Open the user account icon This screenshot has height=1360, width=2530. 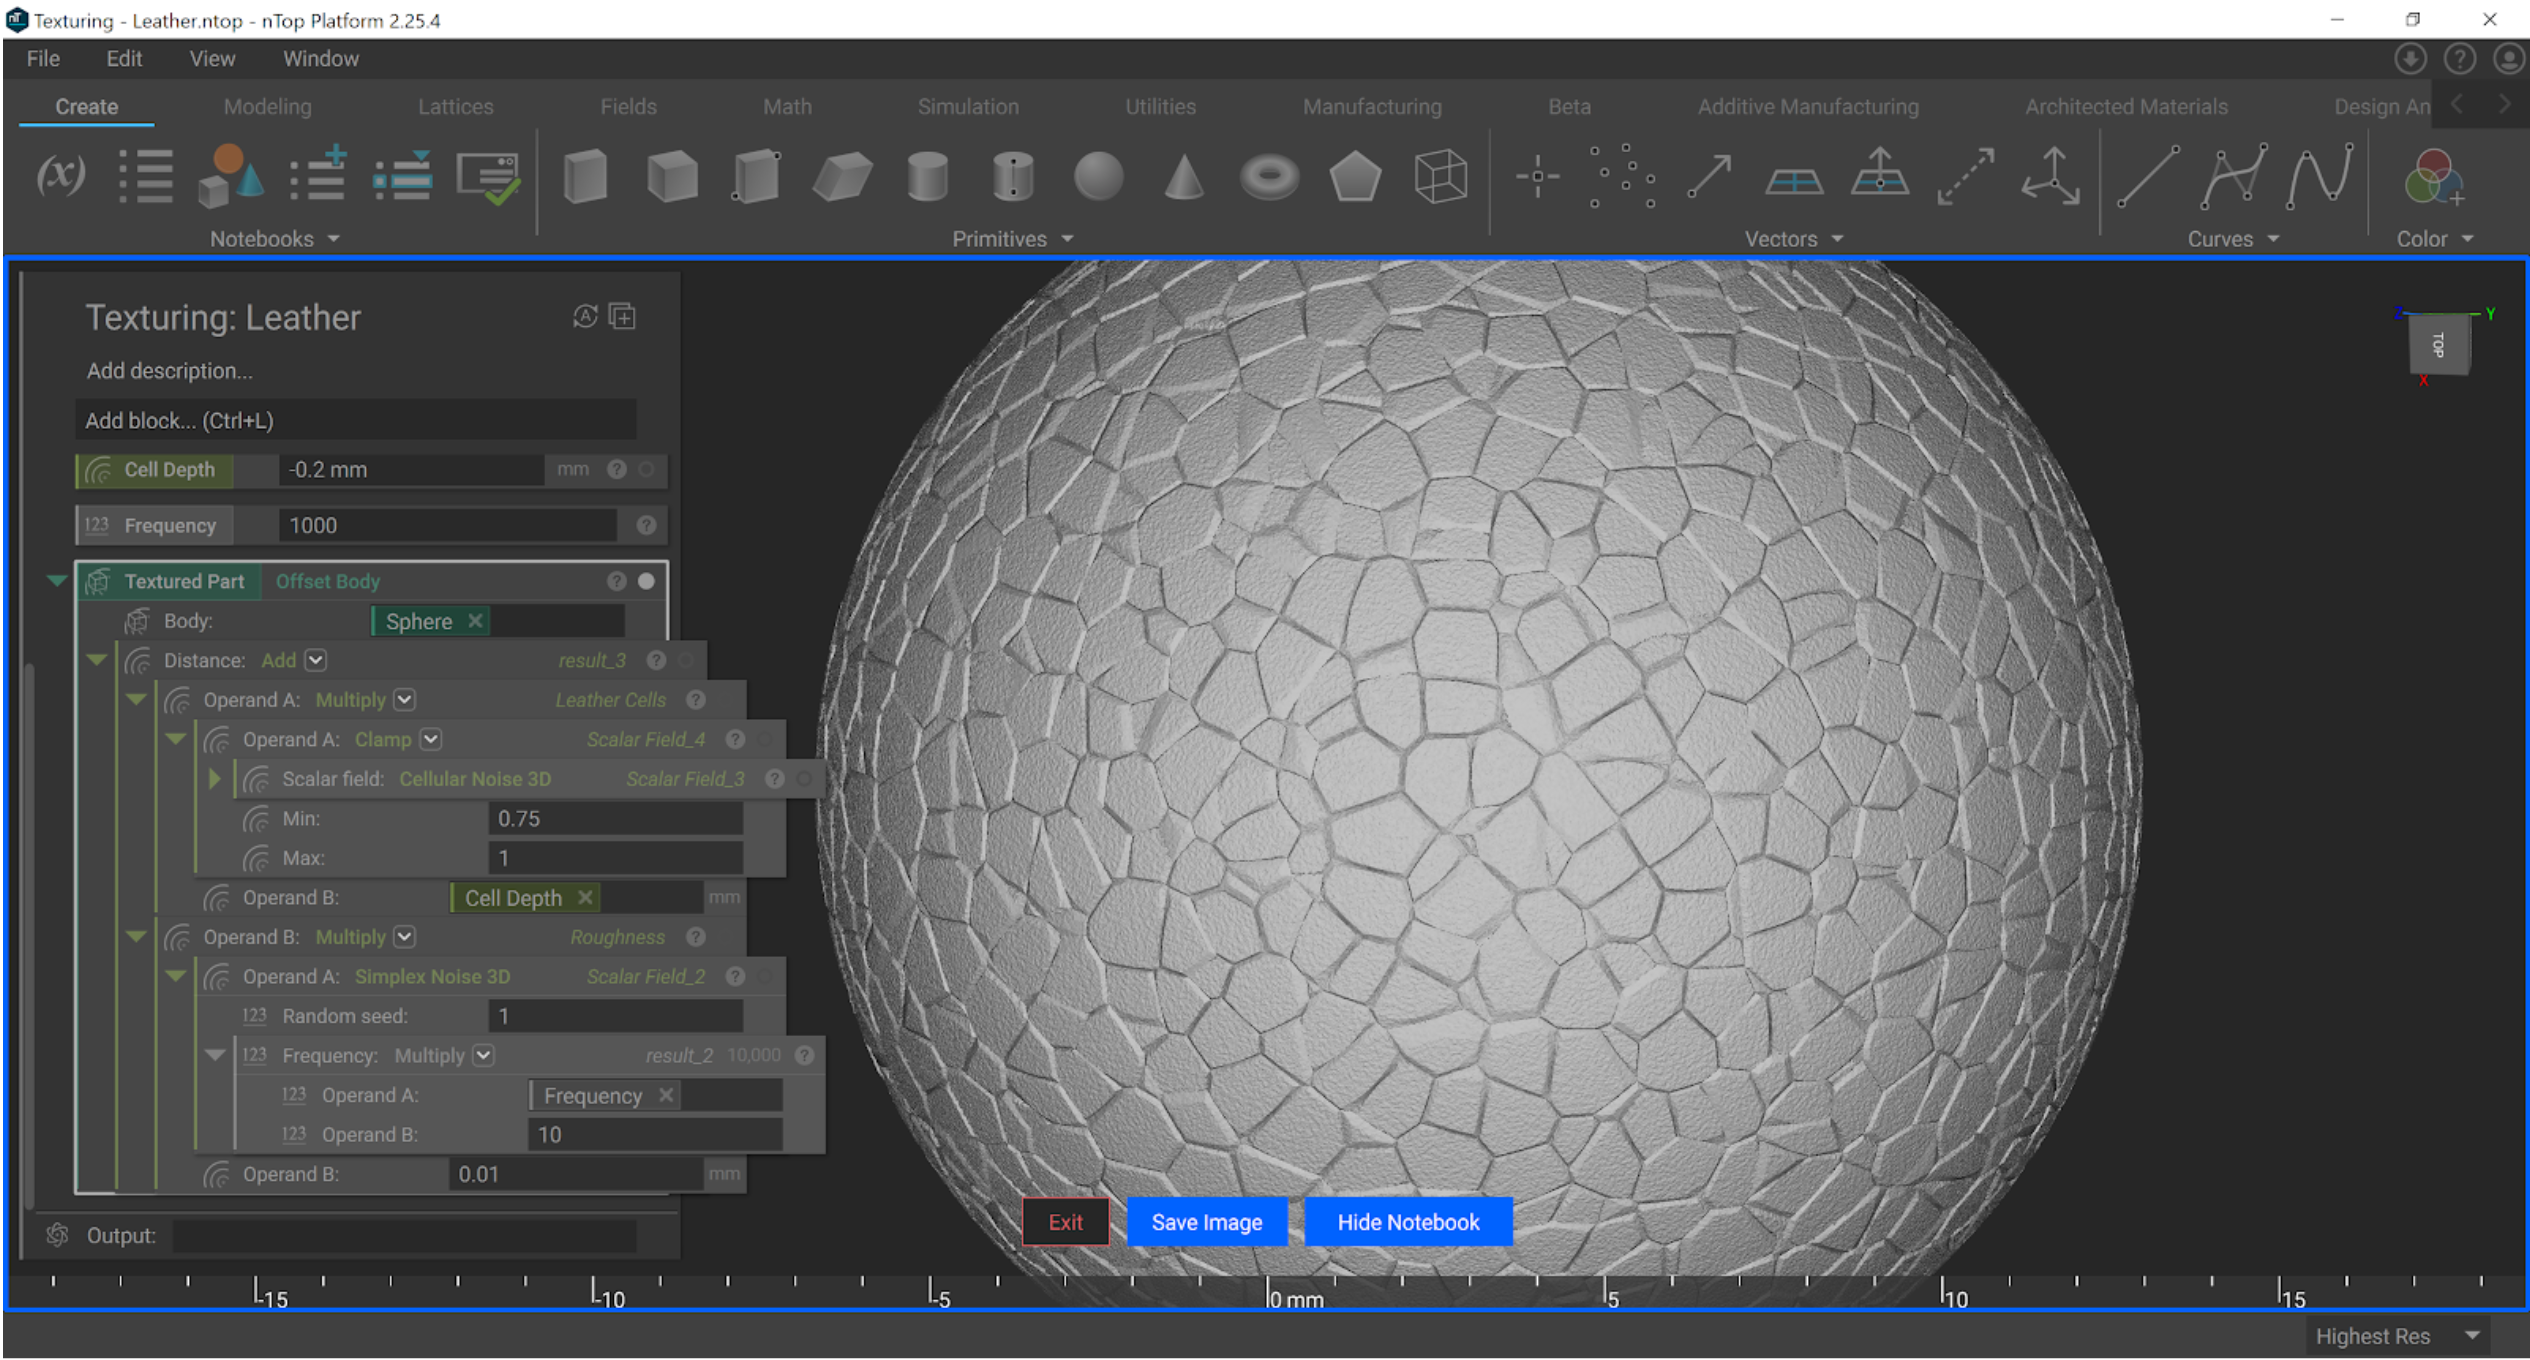click(2508, 59)
